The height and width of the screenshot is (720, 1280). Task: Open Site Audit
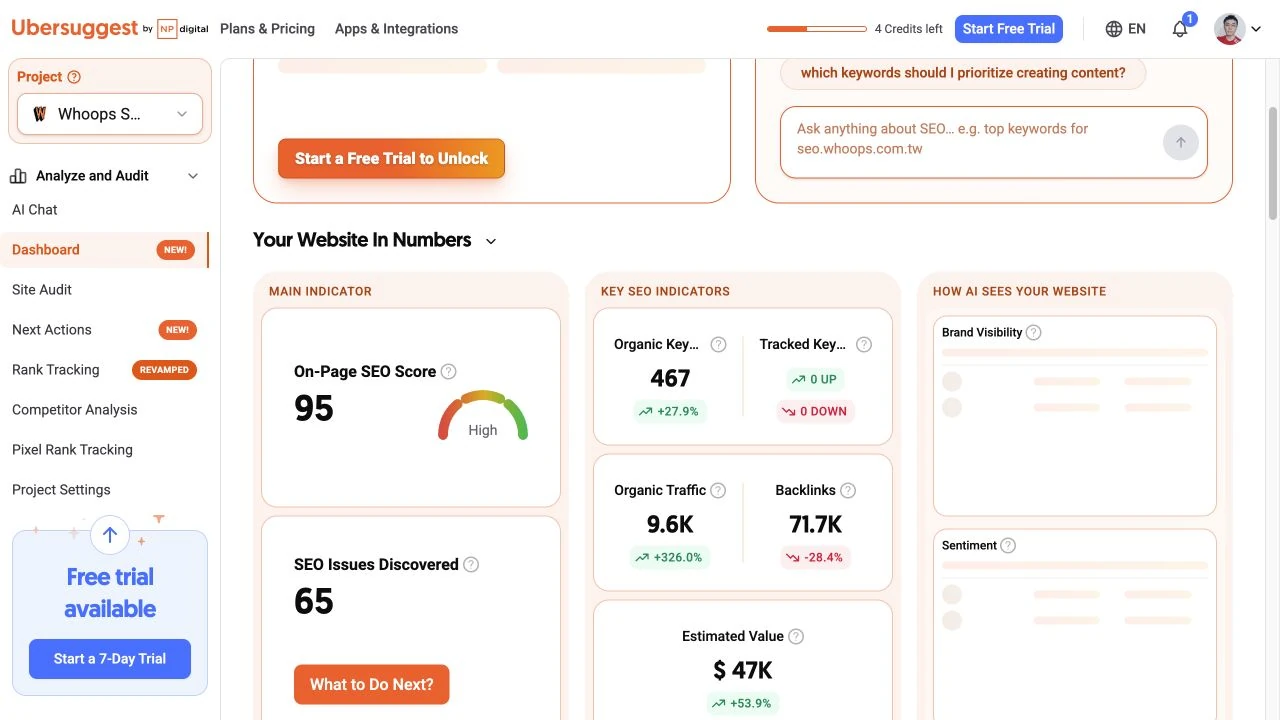[42, 290]
